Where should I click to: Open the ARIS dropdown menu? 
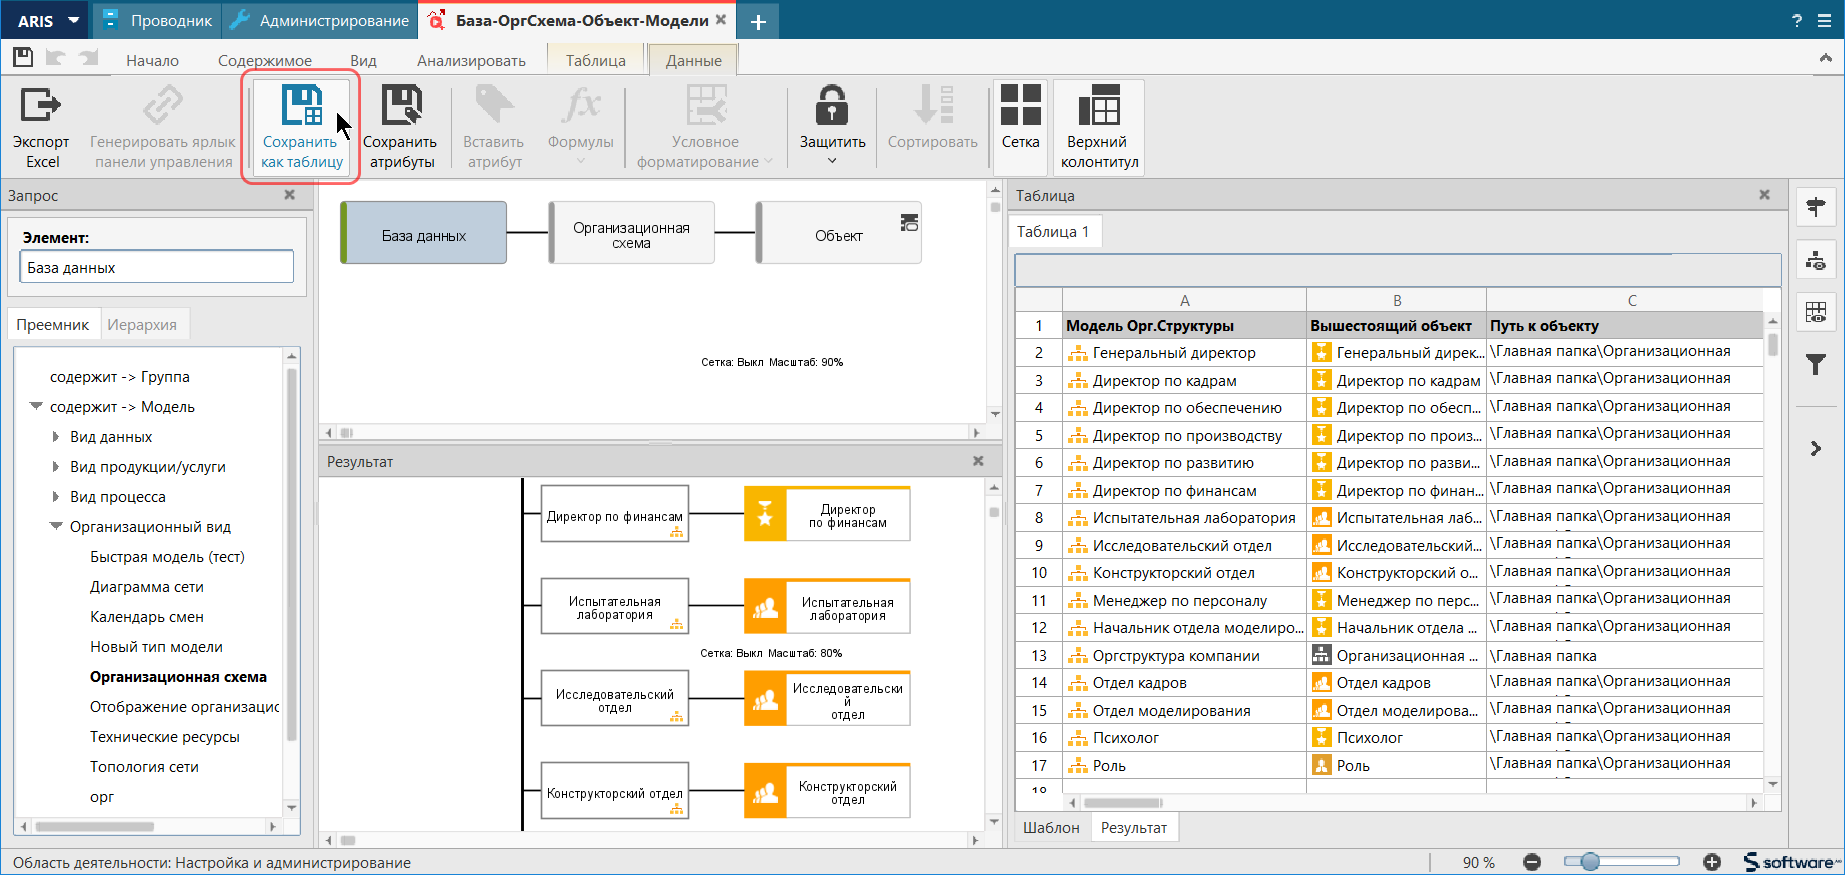47,21
